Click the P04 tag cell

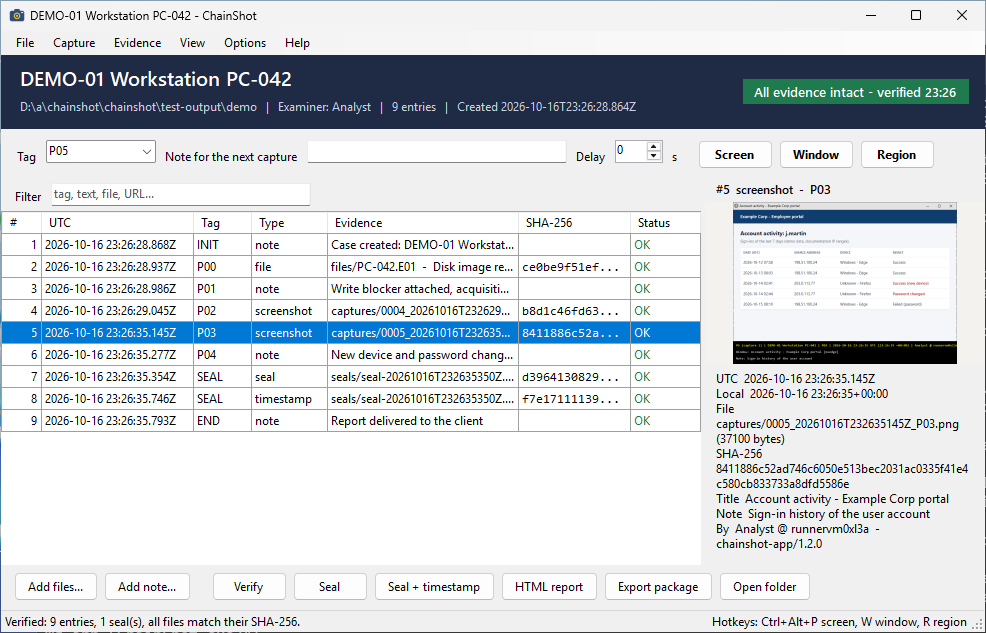coord(223,355)
